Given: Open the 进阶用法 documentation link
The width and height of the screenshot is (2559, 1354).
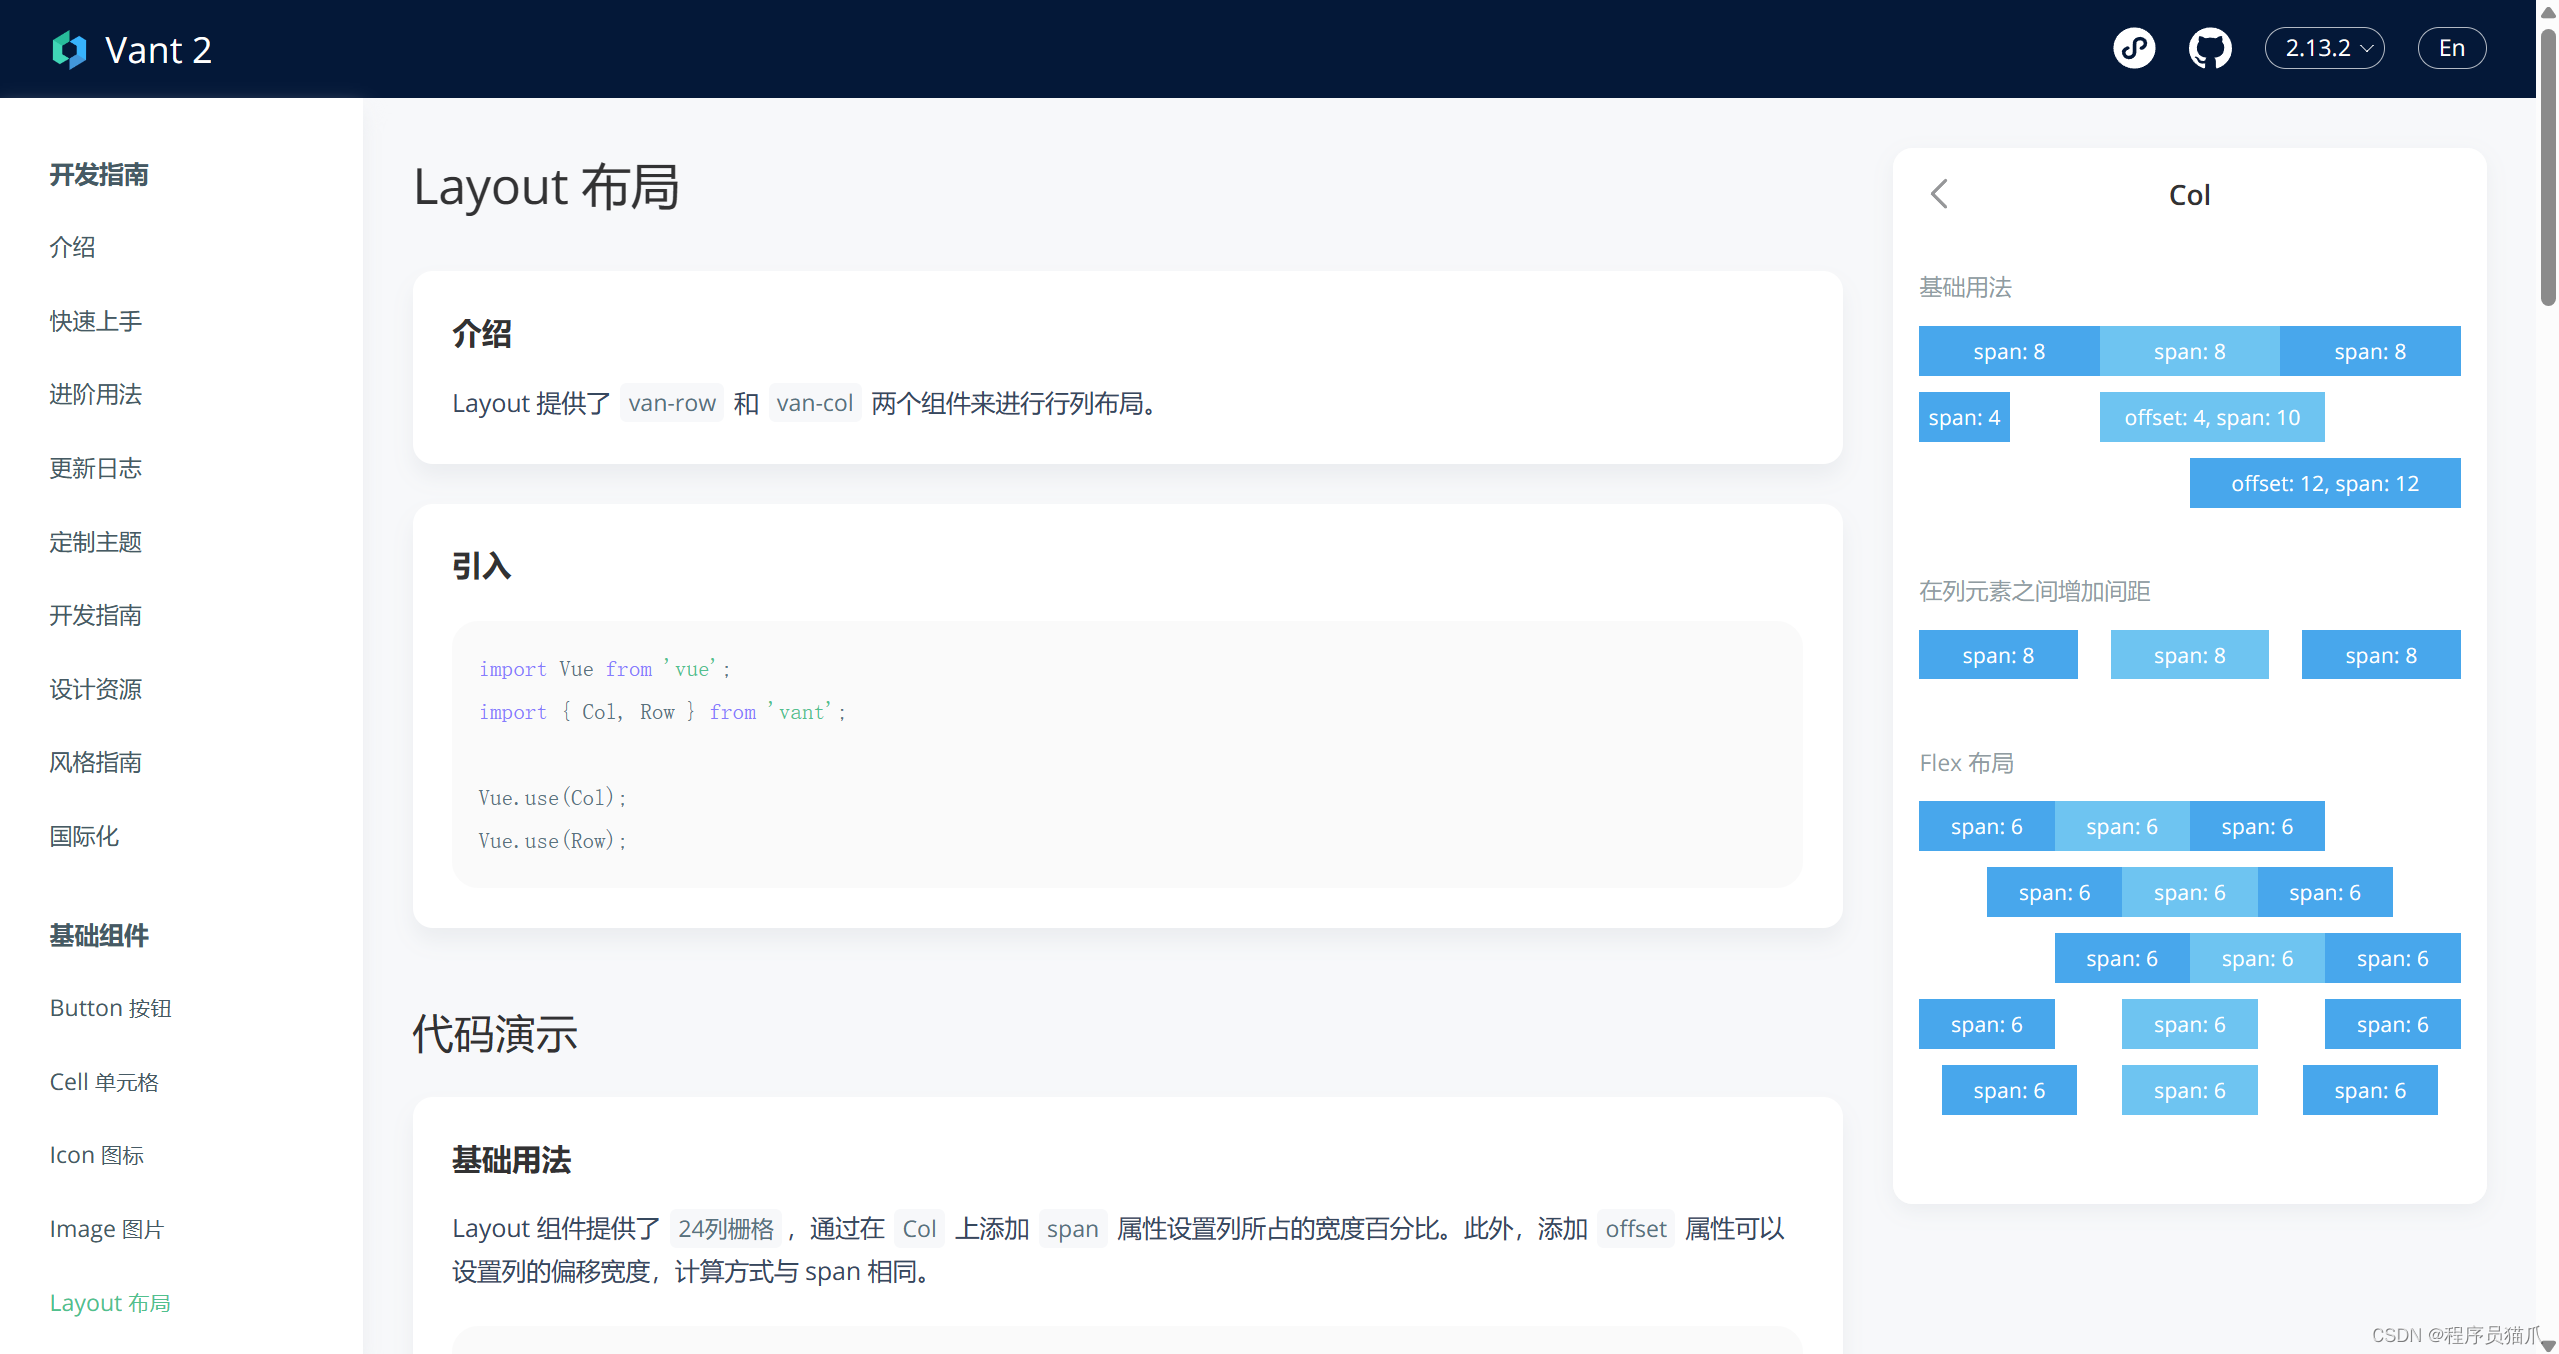Looking at the screenshot, I should coord(95,394).
